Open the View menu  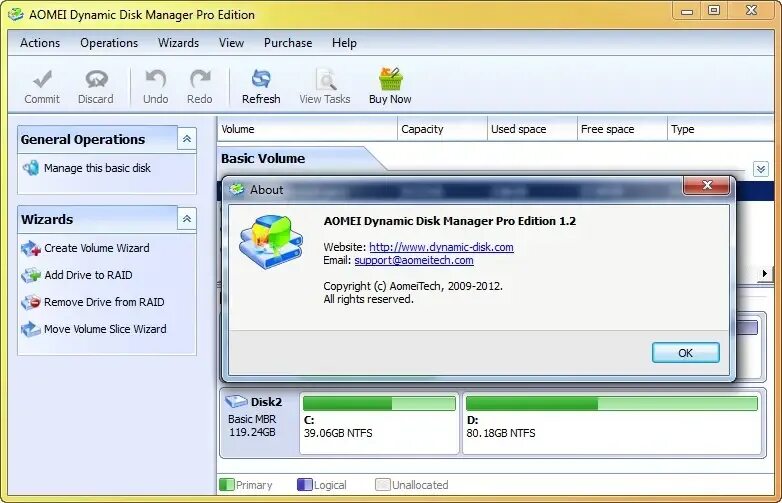tap(231, 43)
